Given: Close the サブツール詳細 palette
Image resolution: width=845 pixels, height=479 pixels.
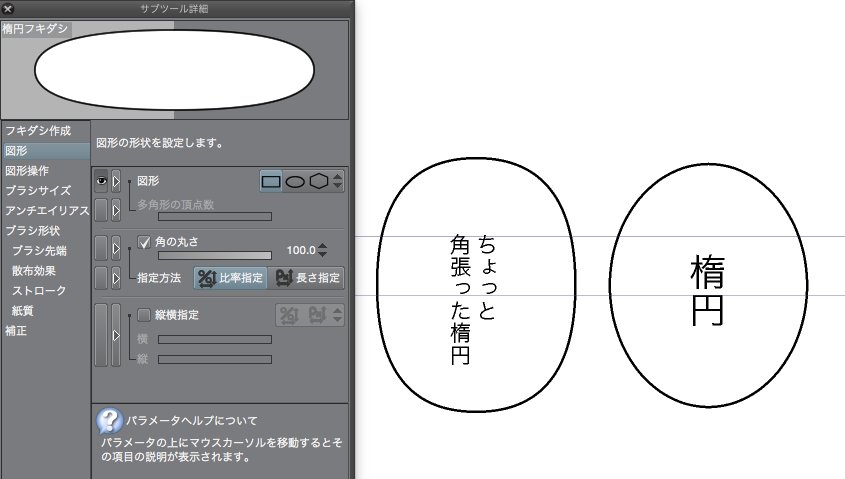Looking at the screenshot, I should click(8, 8).
